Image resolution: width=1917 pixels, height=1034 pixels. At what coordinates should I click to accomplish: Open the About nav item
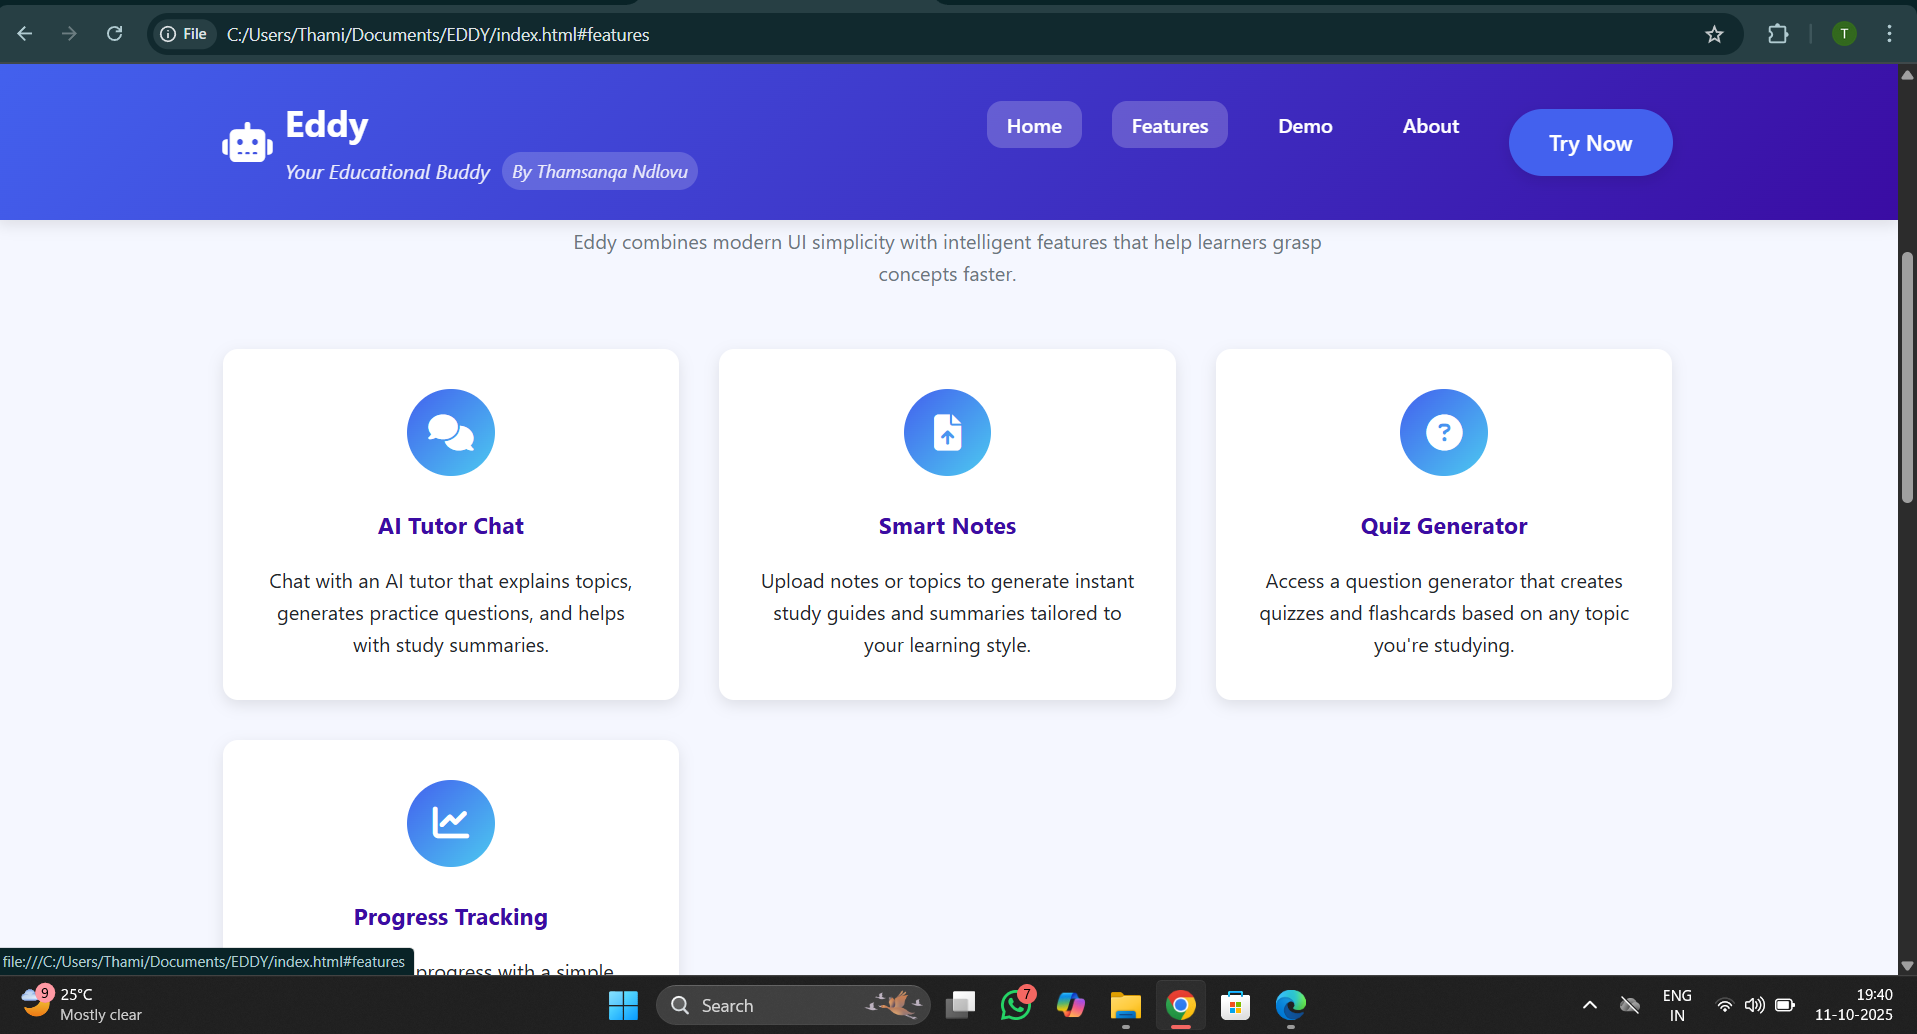(1431, 125)
